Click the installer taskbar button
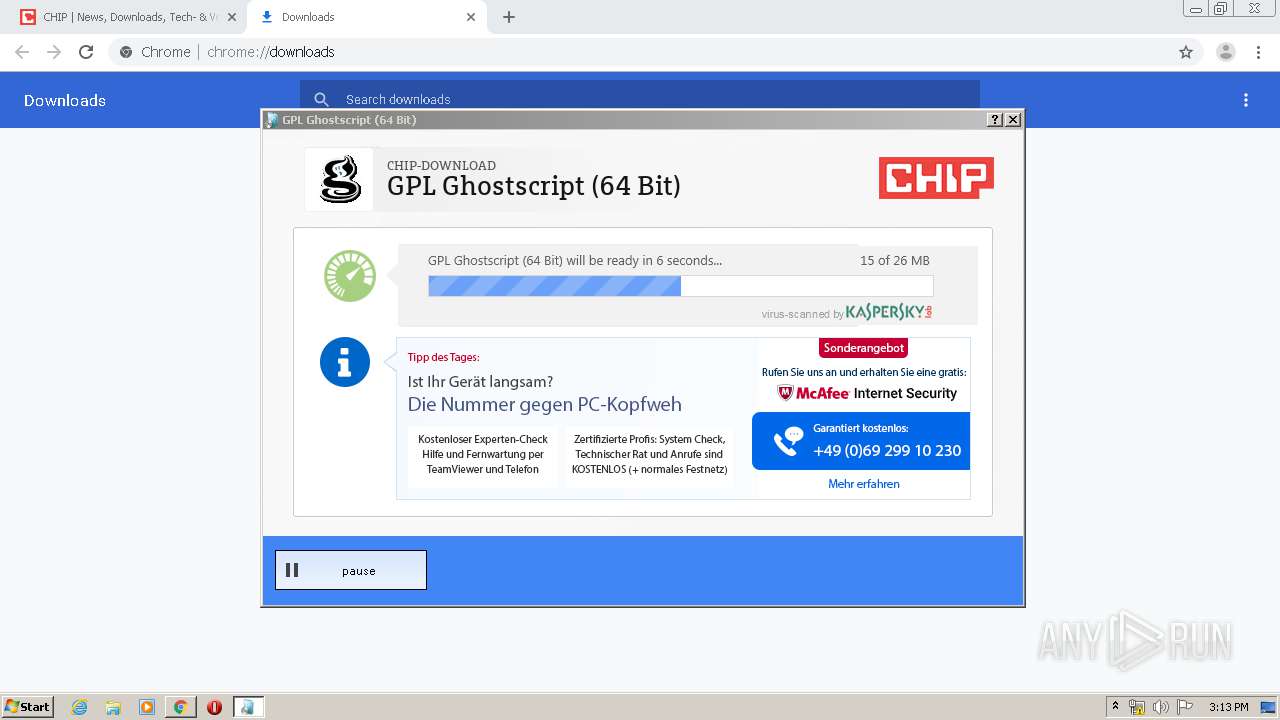Image resolution: width=1280 pixels, height=720 pixels. coord(248,707)
